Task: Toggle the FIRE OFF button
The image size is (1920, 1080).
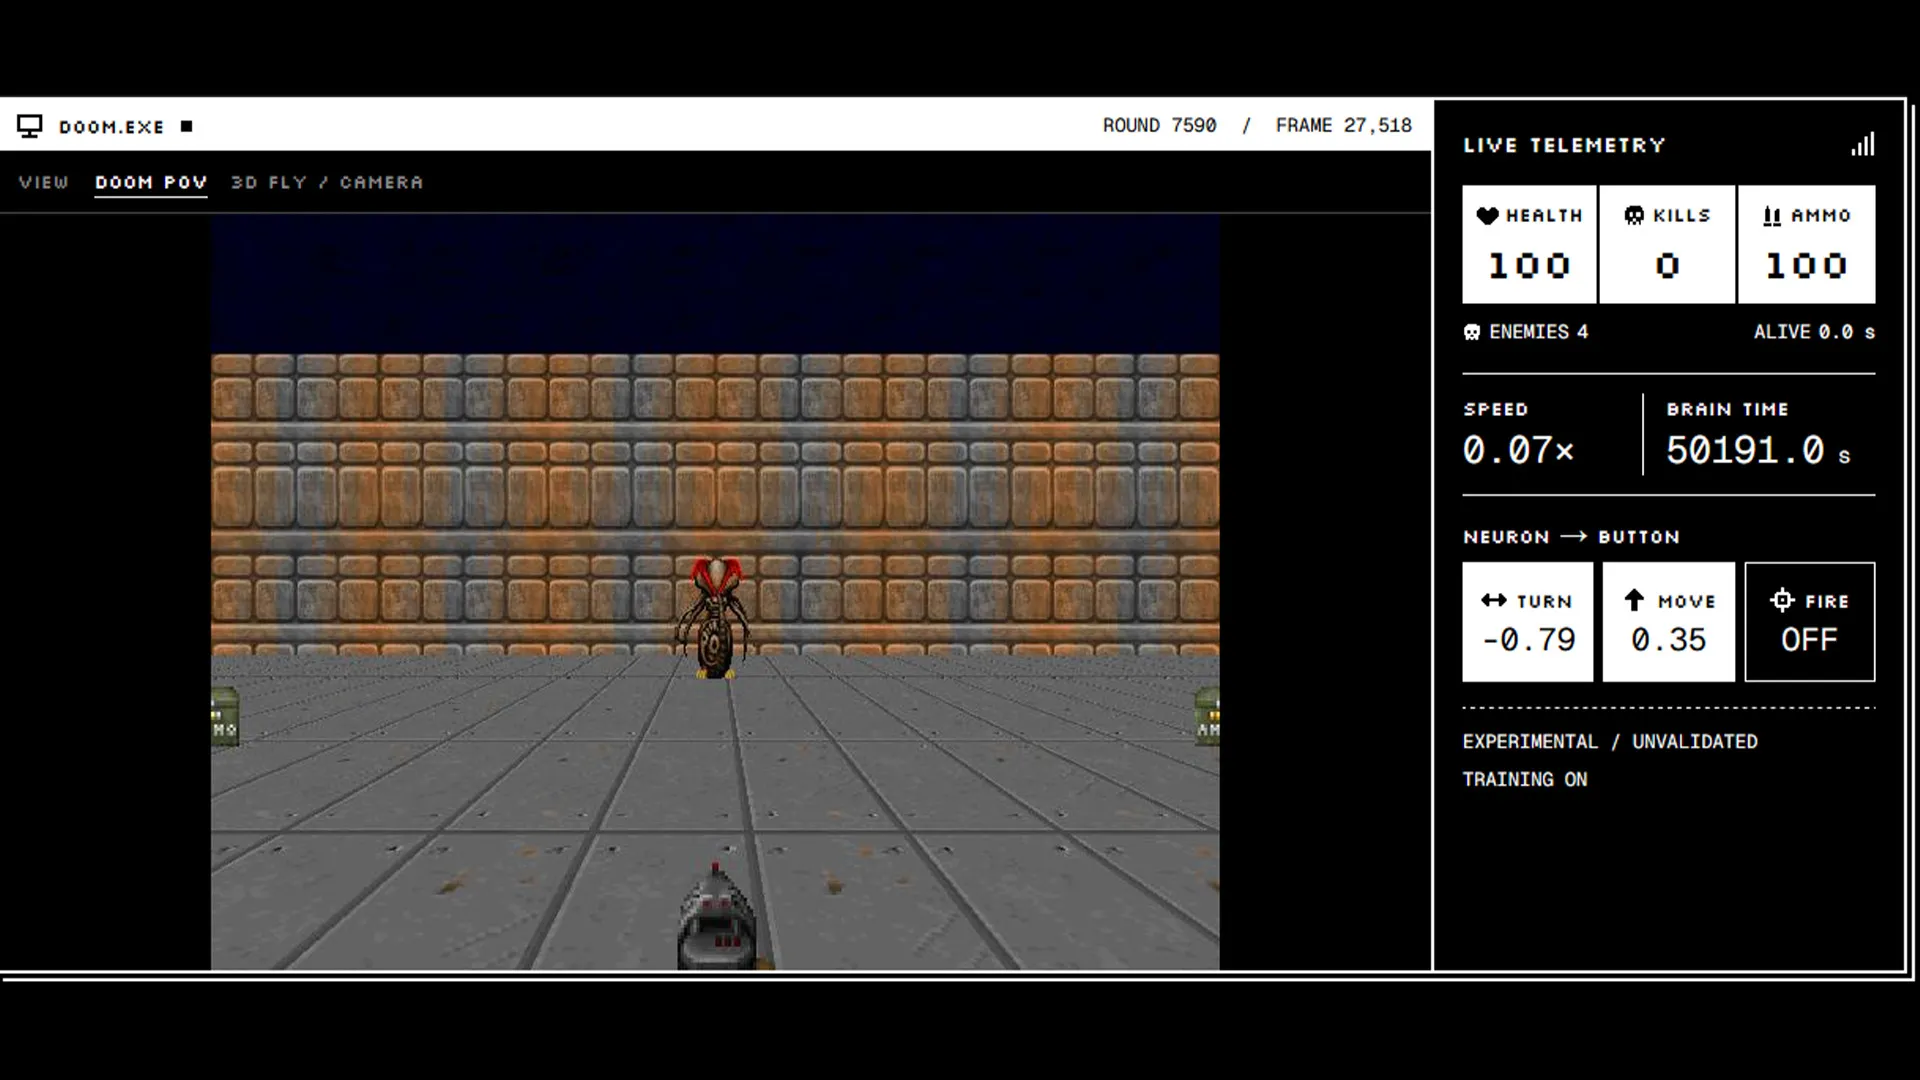Action: click(1810, 622)
